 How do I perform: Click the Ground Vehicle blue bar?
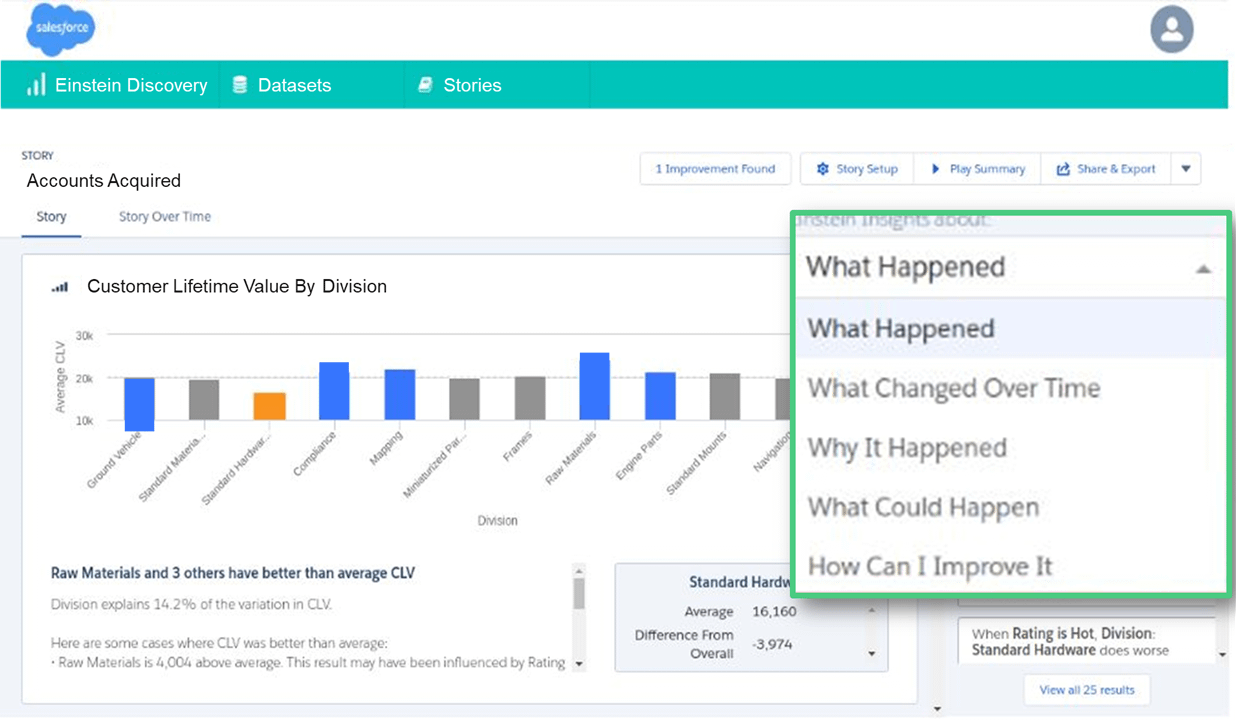click(x=139, y=404)
